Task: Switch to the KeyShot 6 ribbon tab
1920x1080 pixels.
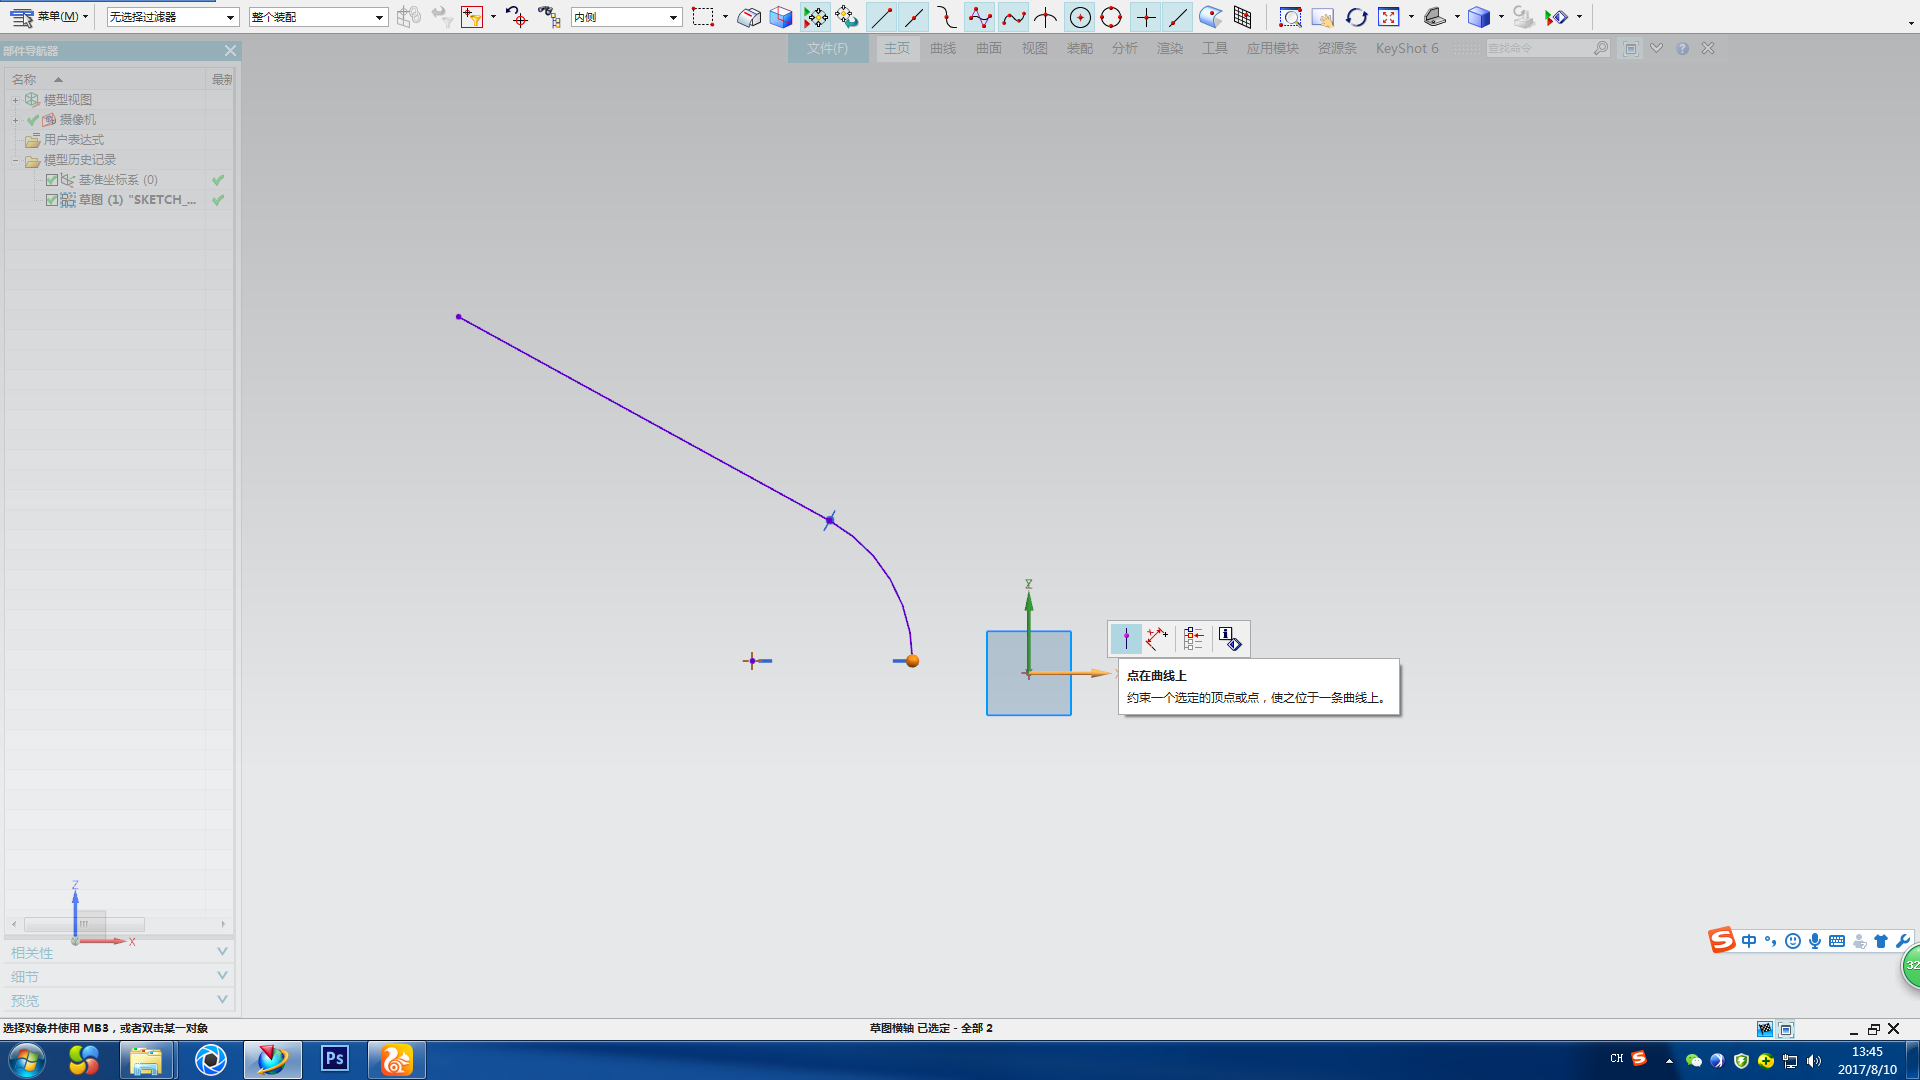Action: pos(1407,48)
